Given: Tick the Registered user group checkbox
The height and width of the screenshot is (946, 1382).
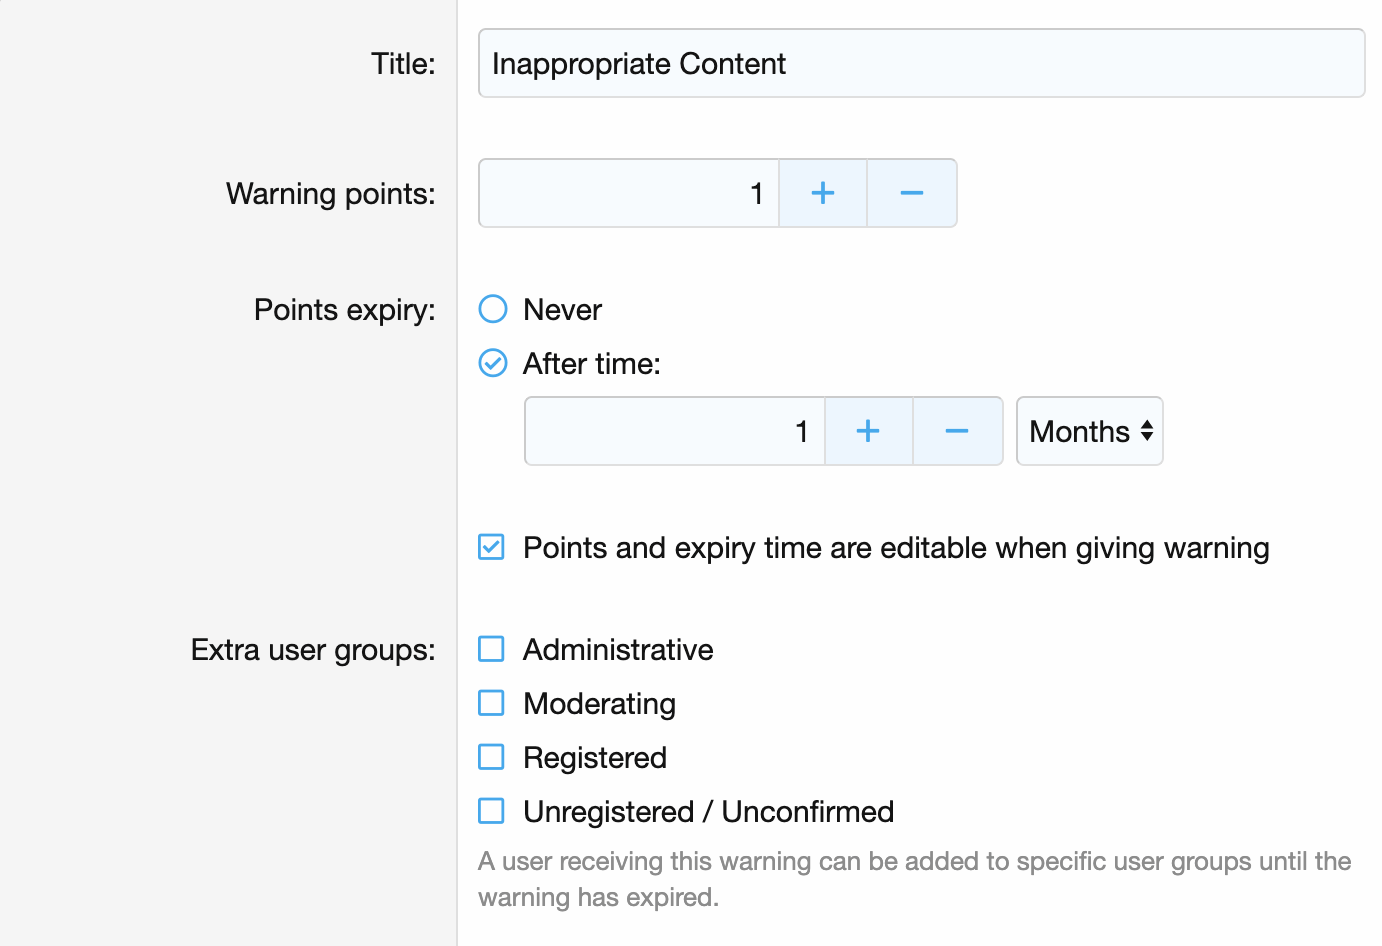Looking at the screenshot, I should pyautogui.click(x=491, y=757).
